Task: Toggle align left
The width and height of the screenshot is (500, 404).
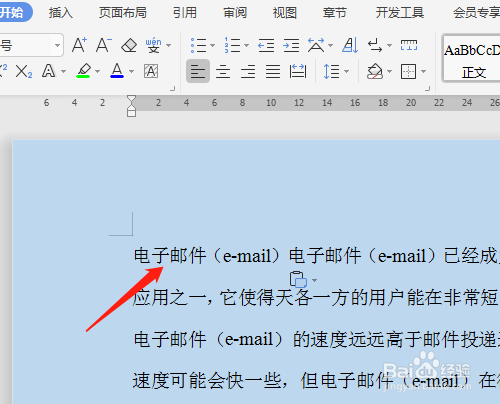Action: (198, 71)
